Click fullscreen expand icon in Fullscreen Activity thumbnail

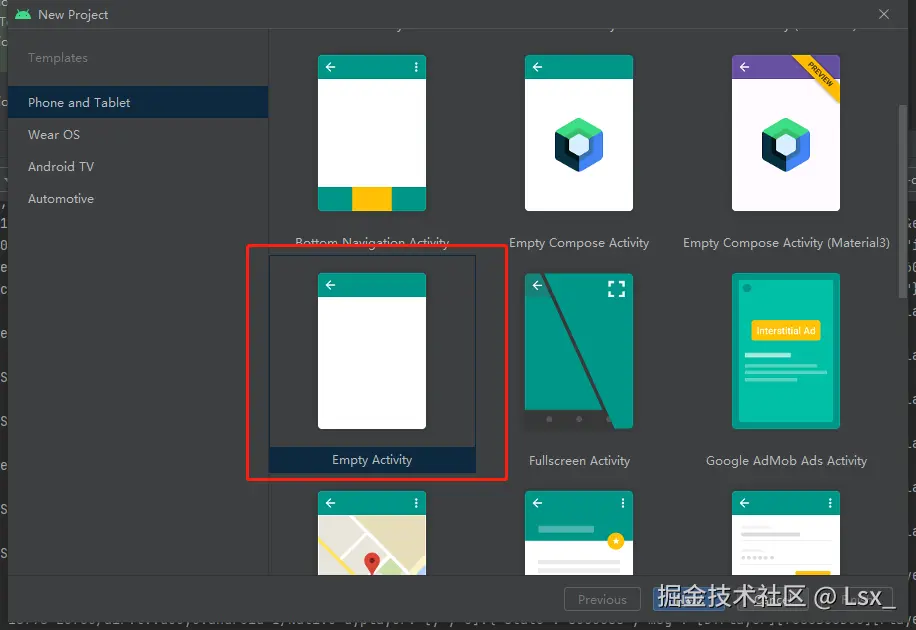pyautogui.click(x=616, y=289)
